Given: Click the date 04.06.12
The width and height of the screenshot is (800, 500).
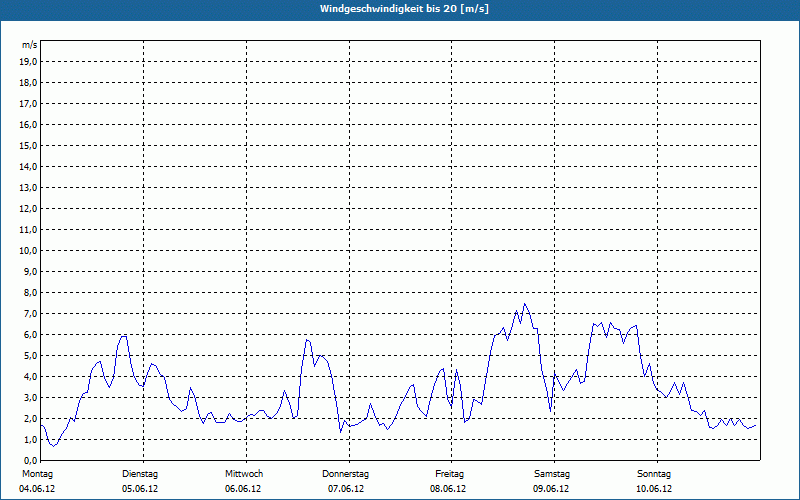Looking at the screenshot, I should coord(37,489).
